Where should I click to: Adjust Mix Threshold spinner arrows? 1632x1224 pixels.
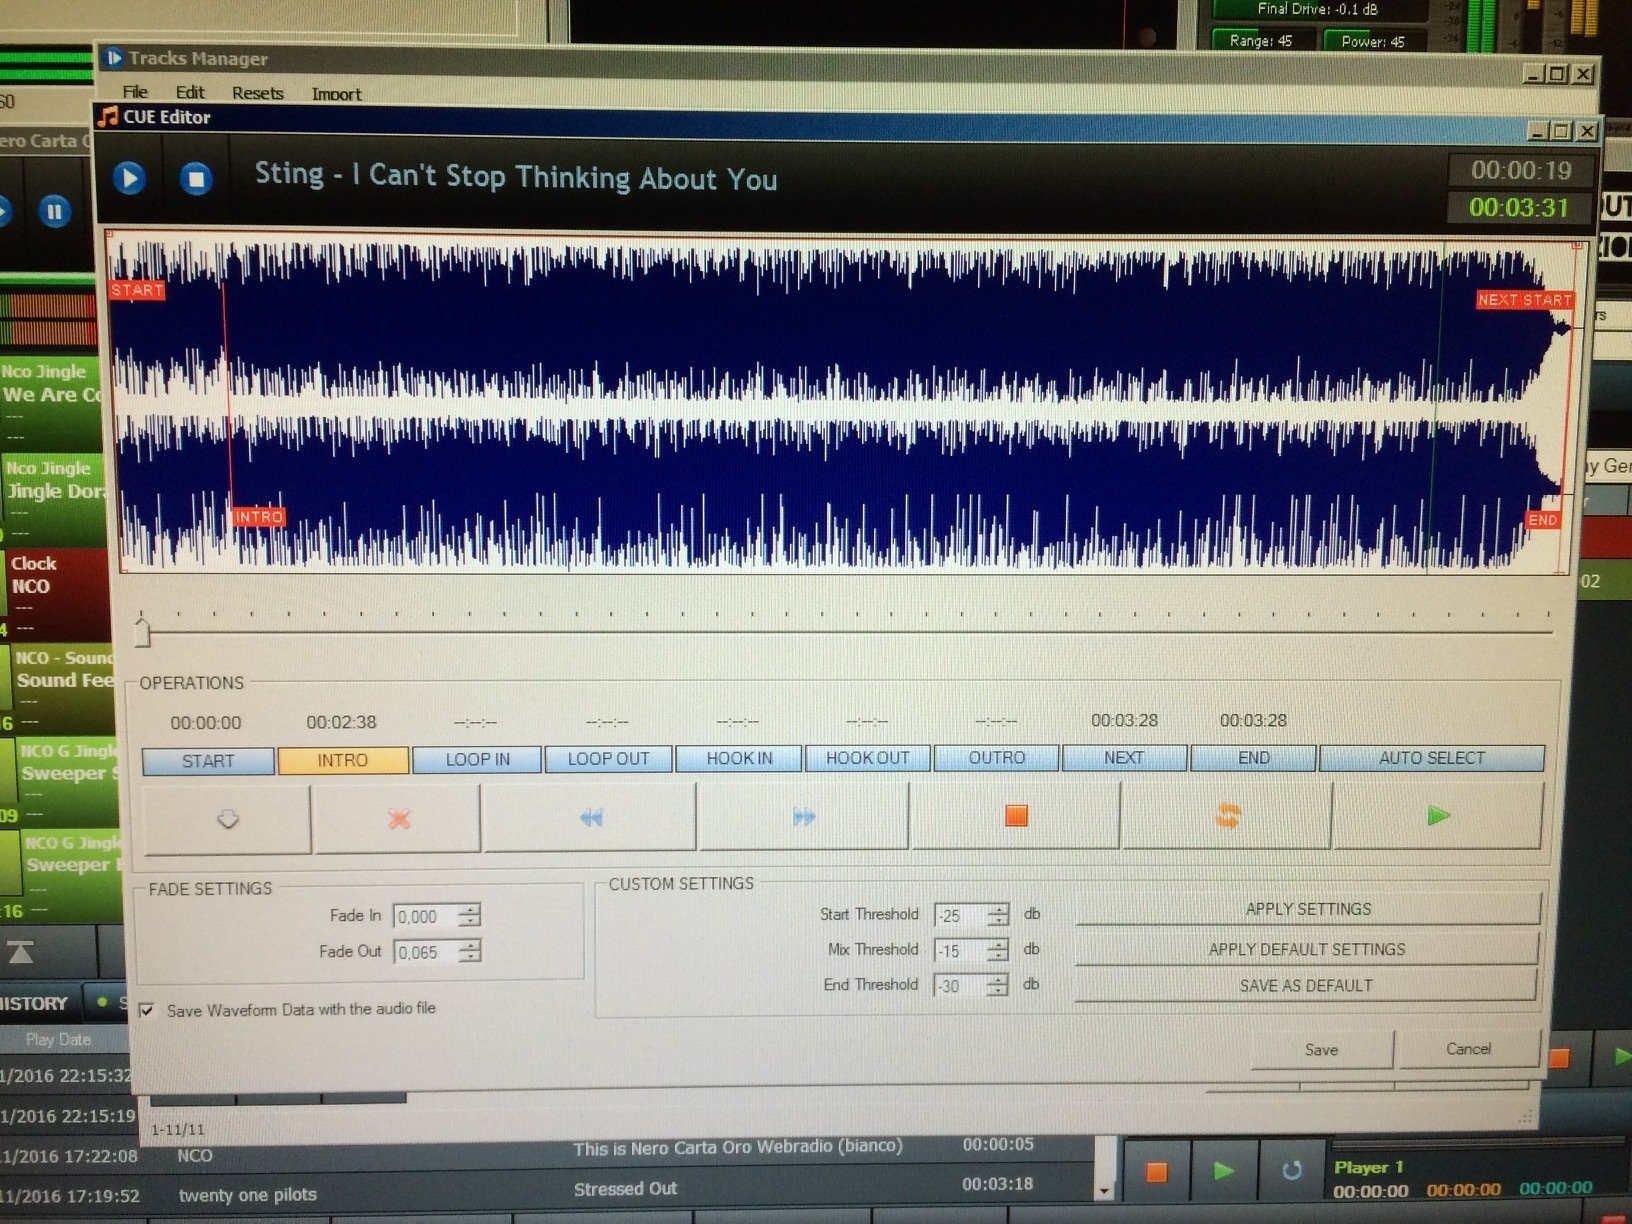pyautogui.click(x=998, y=950)
